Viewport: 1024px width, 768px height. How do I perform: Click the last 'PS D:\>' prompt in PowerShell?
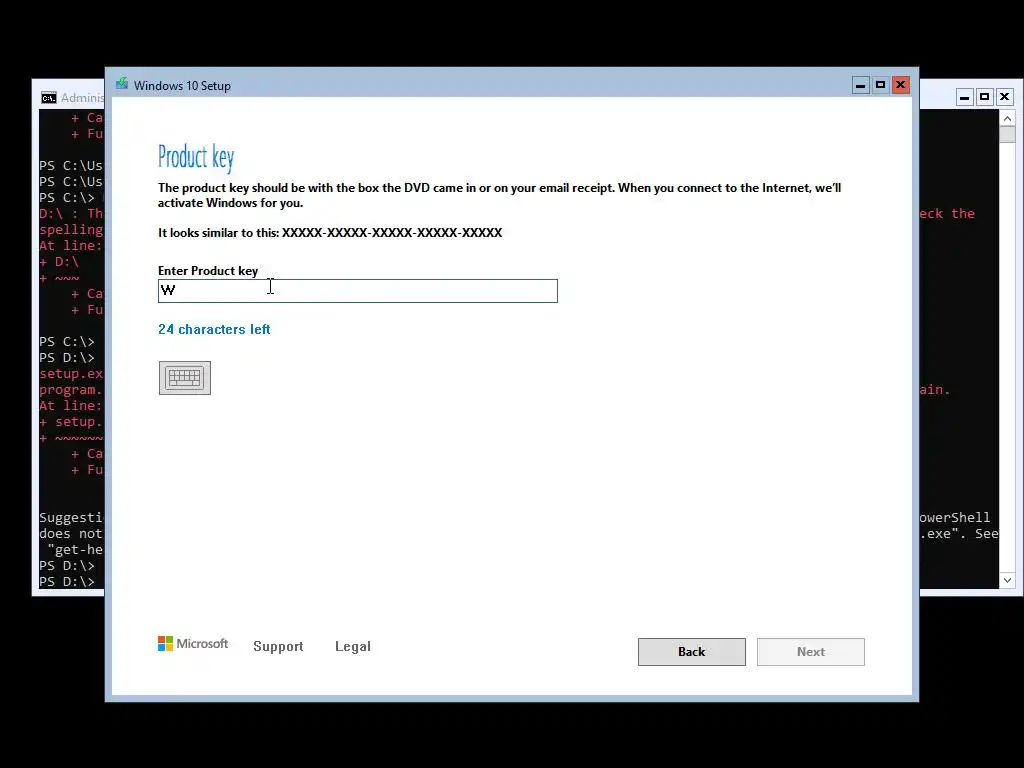(67, 581)
